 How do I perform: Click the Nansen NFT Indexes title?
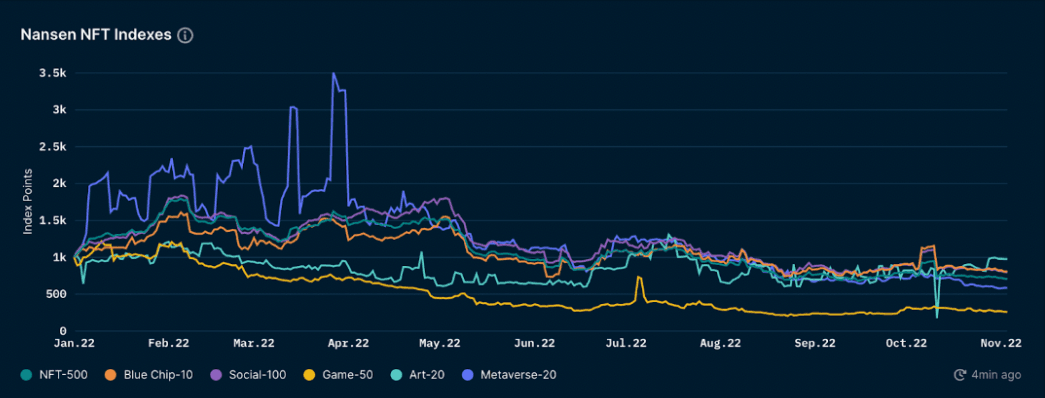96,35
